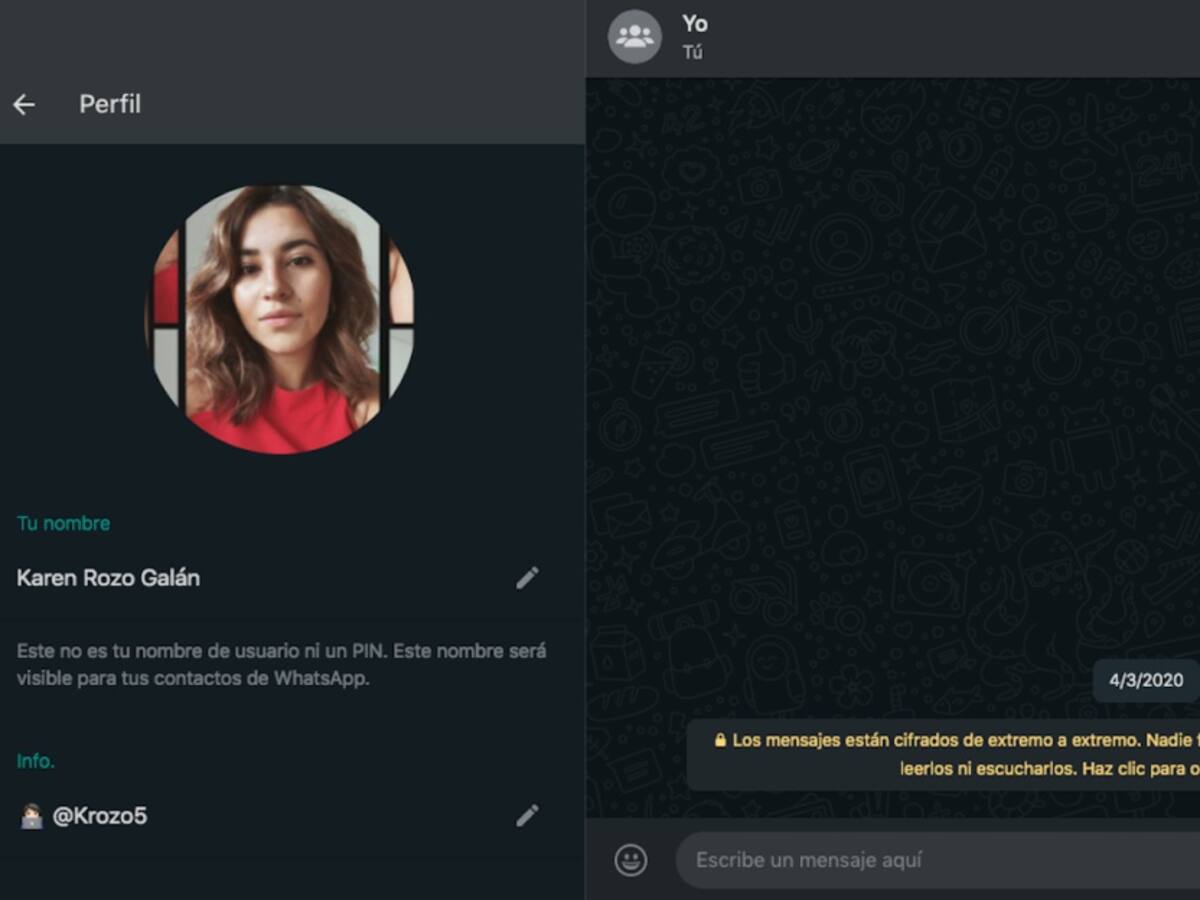Open your profile photo to change it
The image size is (1200, 900).
(x=283, y=318)
